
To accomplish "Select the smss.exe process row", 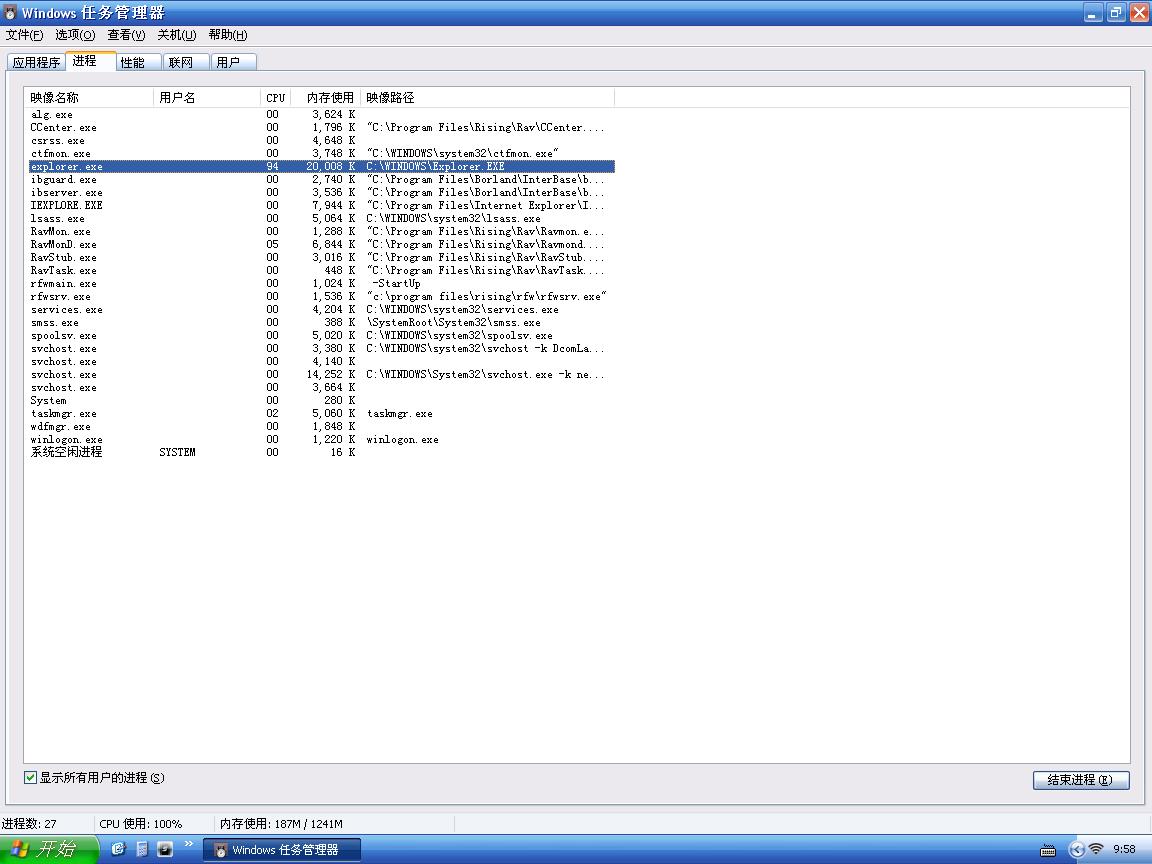I will [x=322, y=323].
